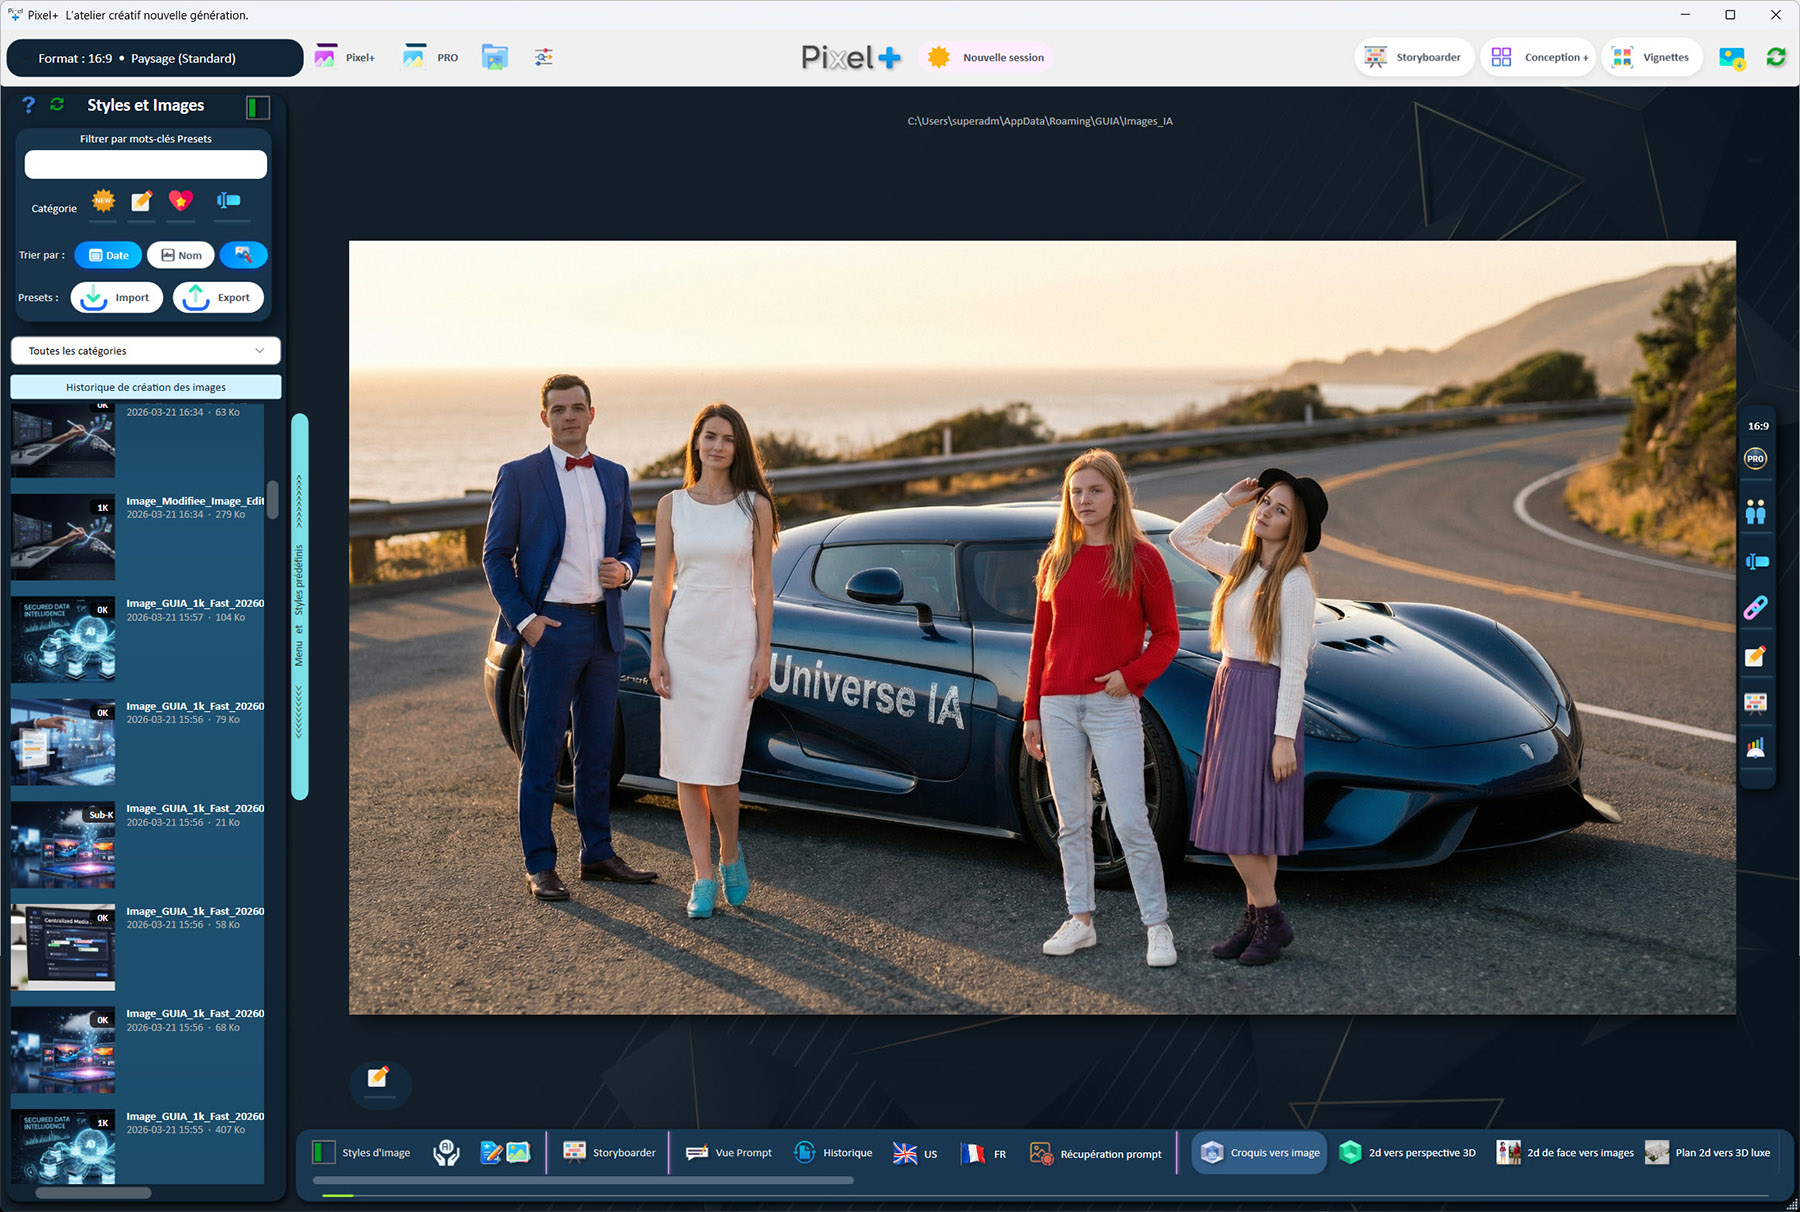Open the two-people characters icon in right sidebar
Image resolution: width=1800 pixels, height=1212 pixels.
coord(1755,513)
